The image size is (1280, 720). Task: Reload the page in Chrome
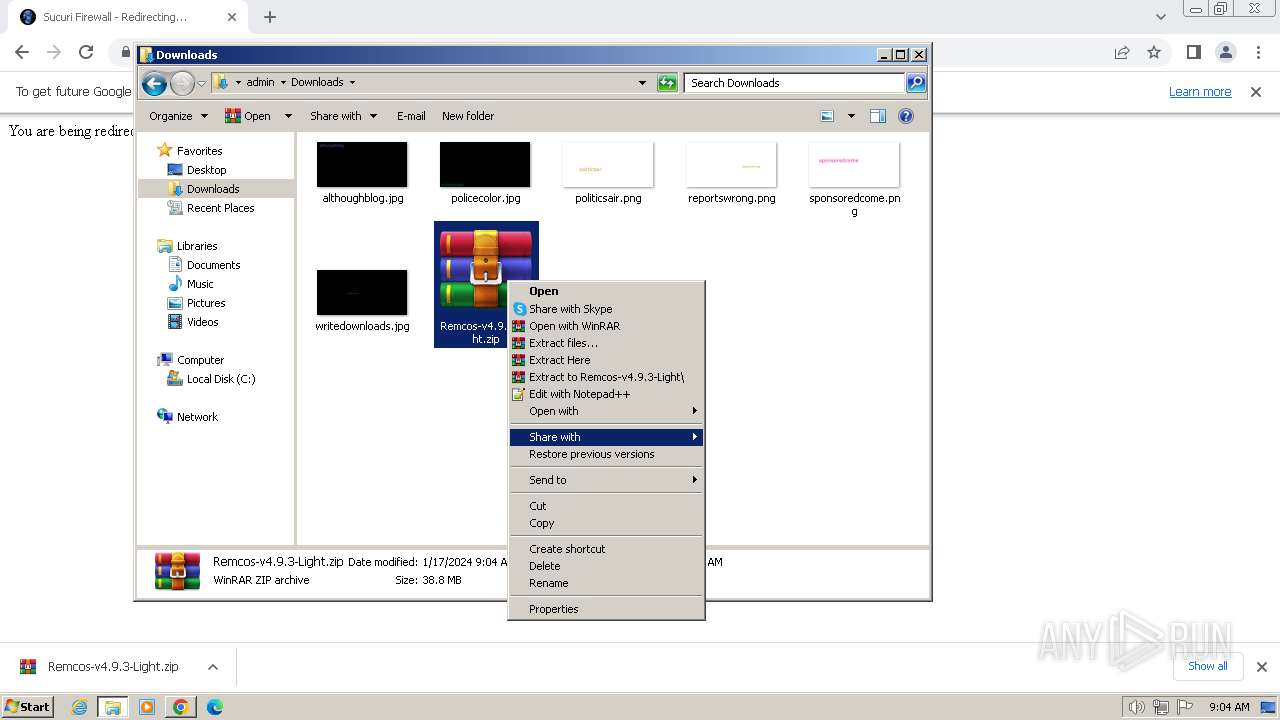point(86,52)
